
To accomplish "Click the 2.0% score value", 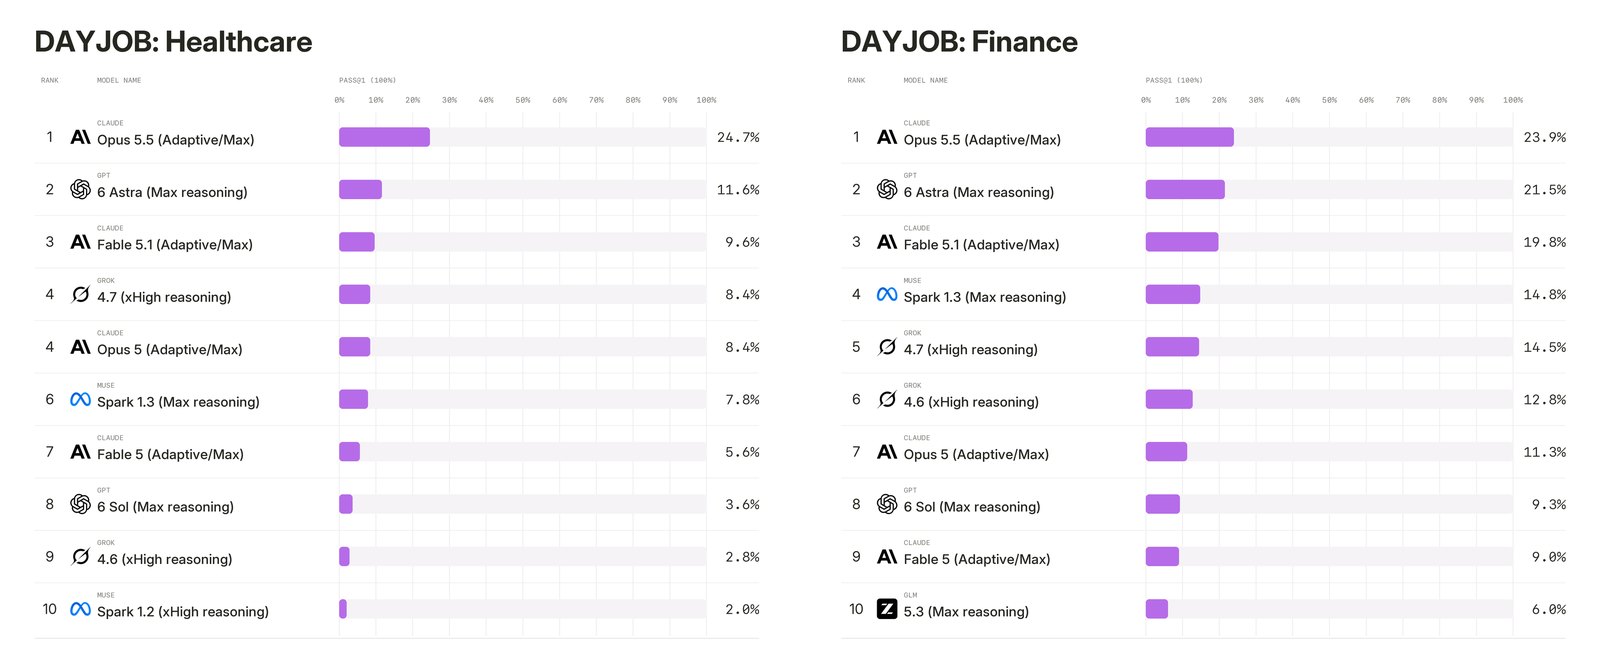I will point(742,609).
